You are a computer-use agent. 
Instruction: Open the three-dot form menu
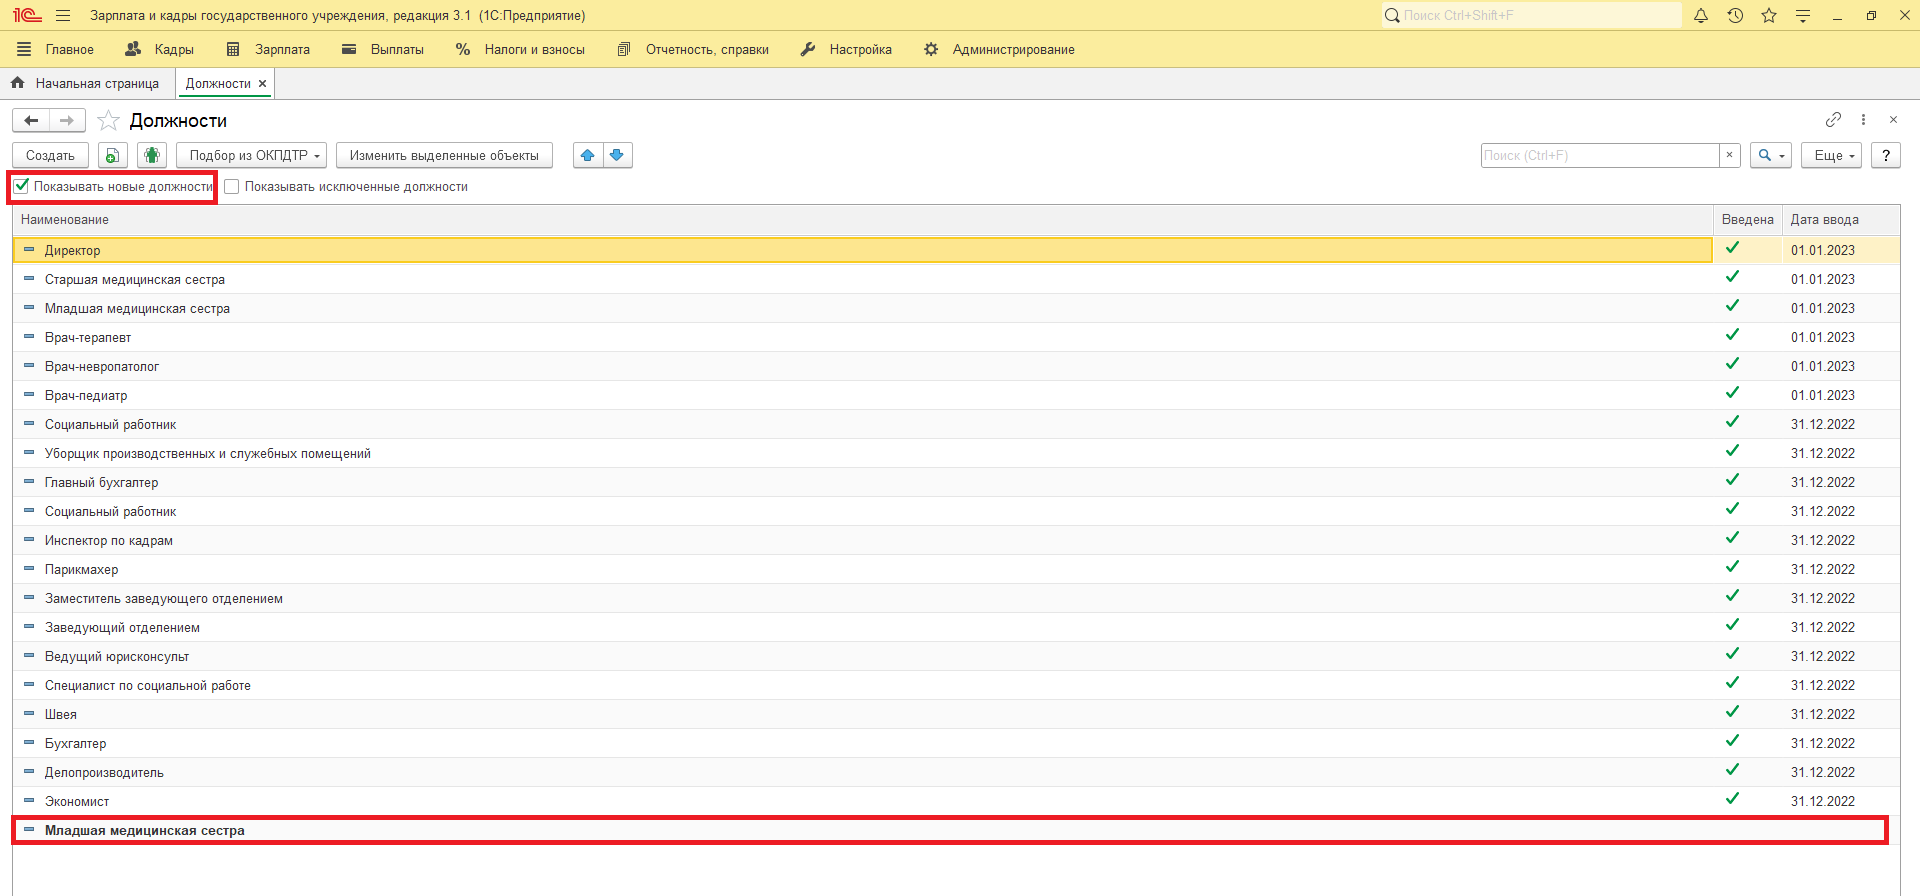[x=1863, y=120]
